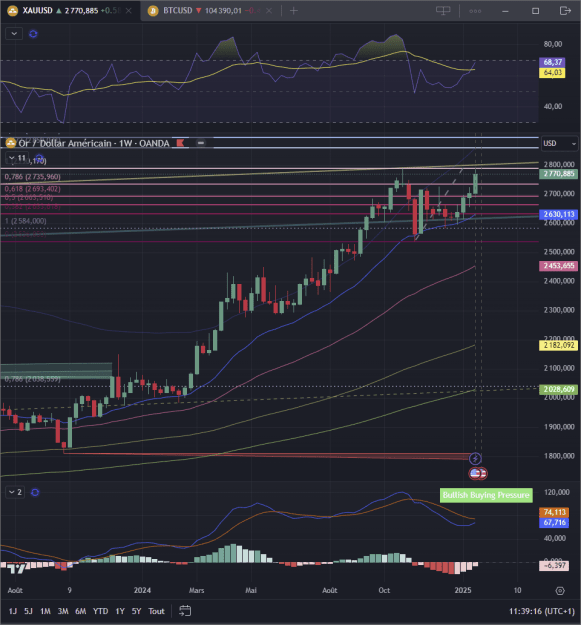Click the 2453,655 pink price label
Viewport: 581px width, 625px height.
coord(559,266)
